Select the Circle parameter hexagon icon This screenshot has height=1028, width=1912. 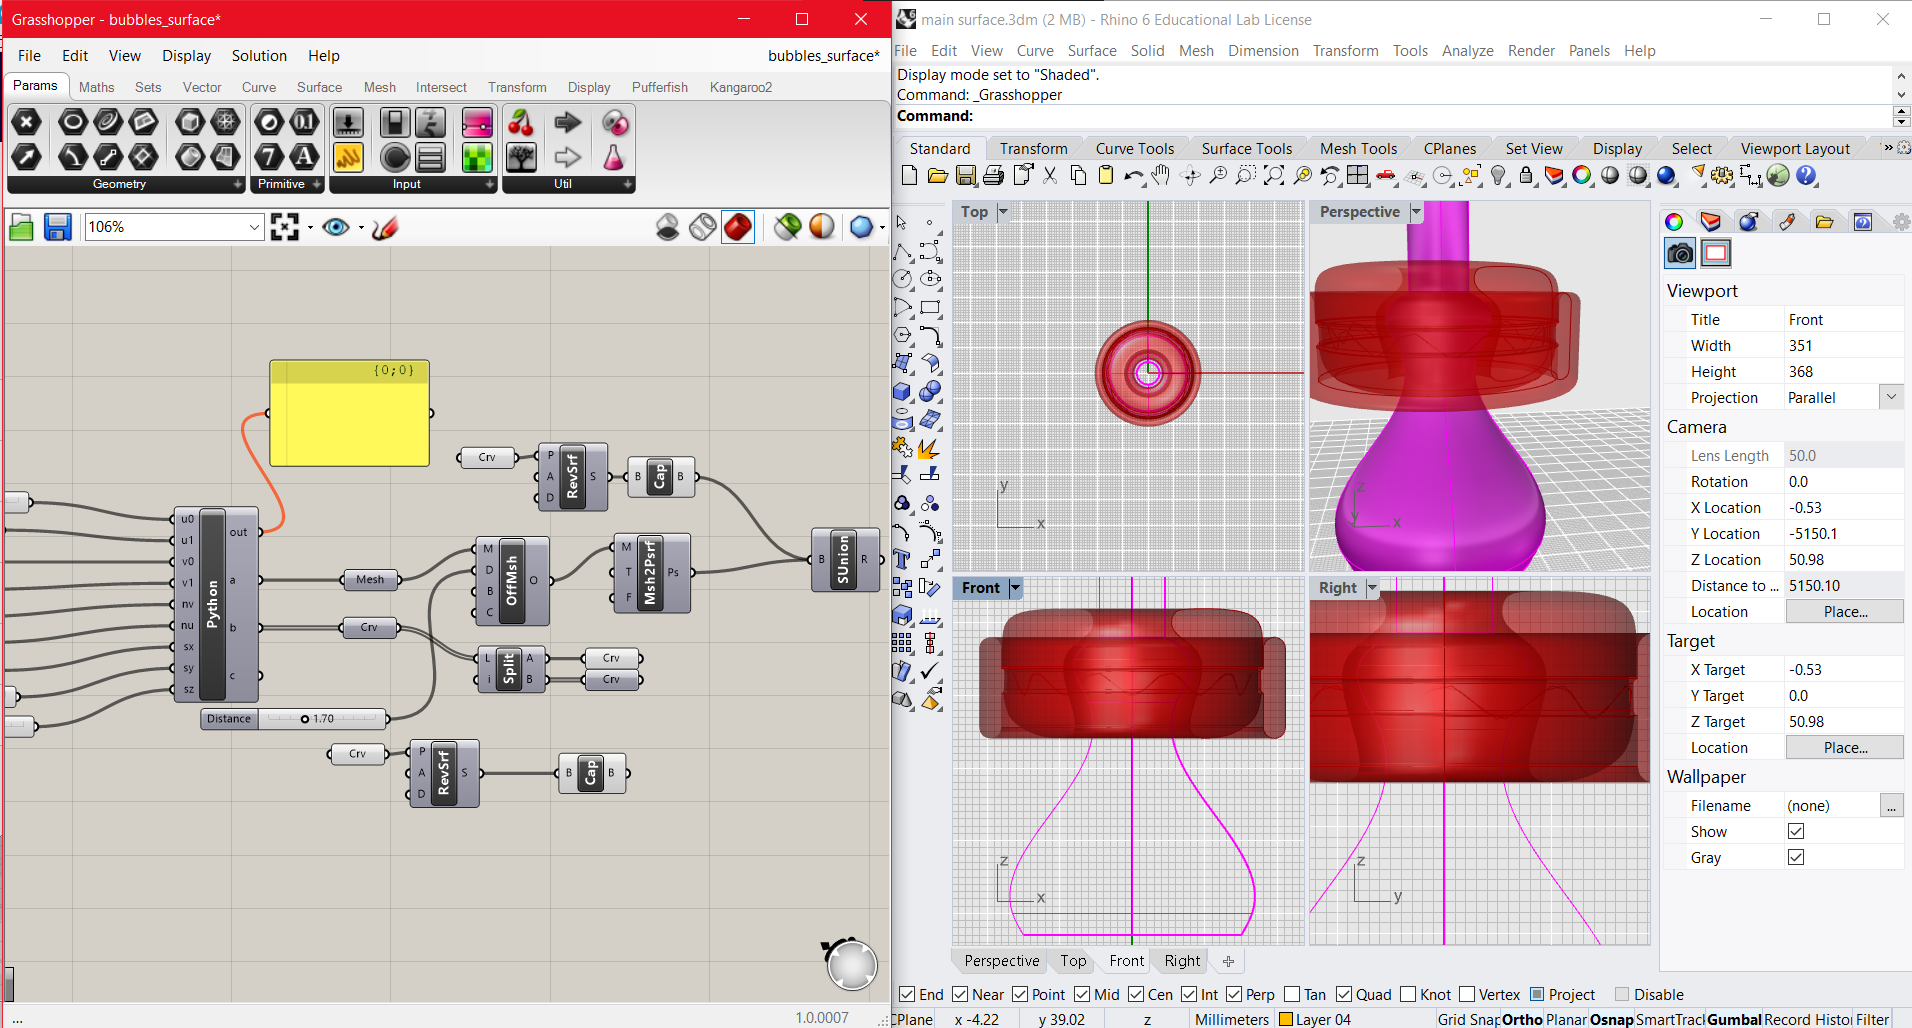pyautogui.click(x=73, y=123)
